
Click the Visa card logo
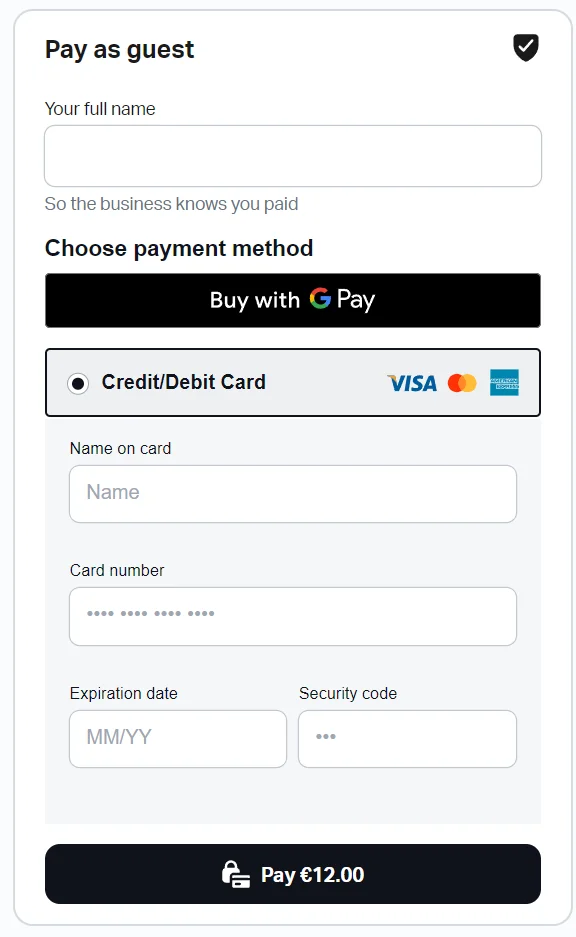(412, 383)
